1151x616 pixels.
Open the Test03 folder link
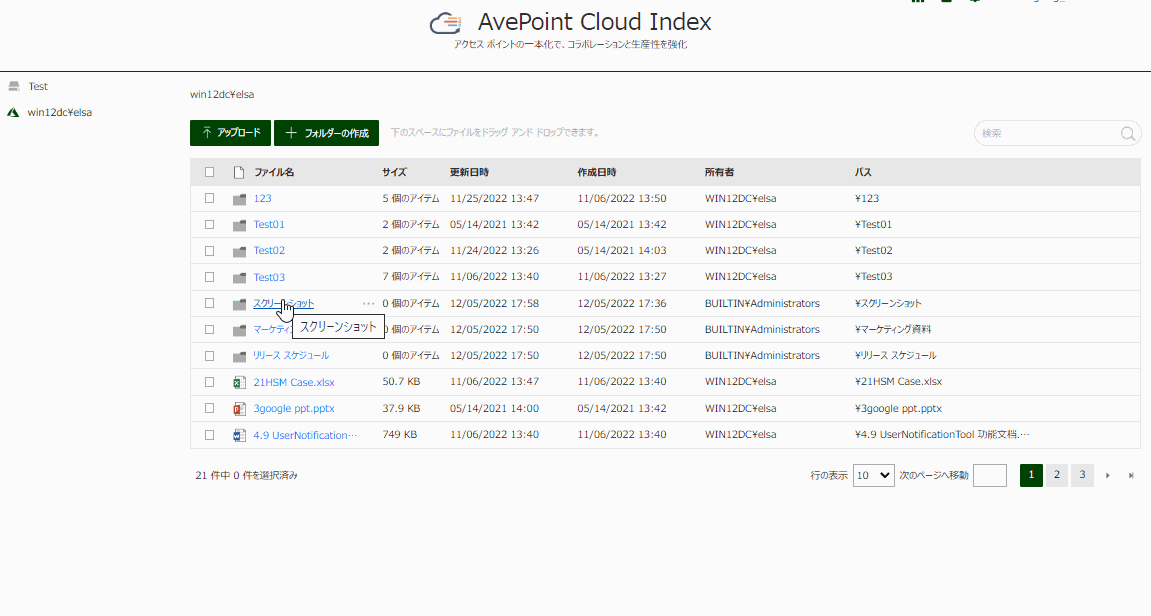tap(269, 278)
